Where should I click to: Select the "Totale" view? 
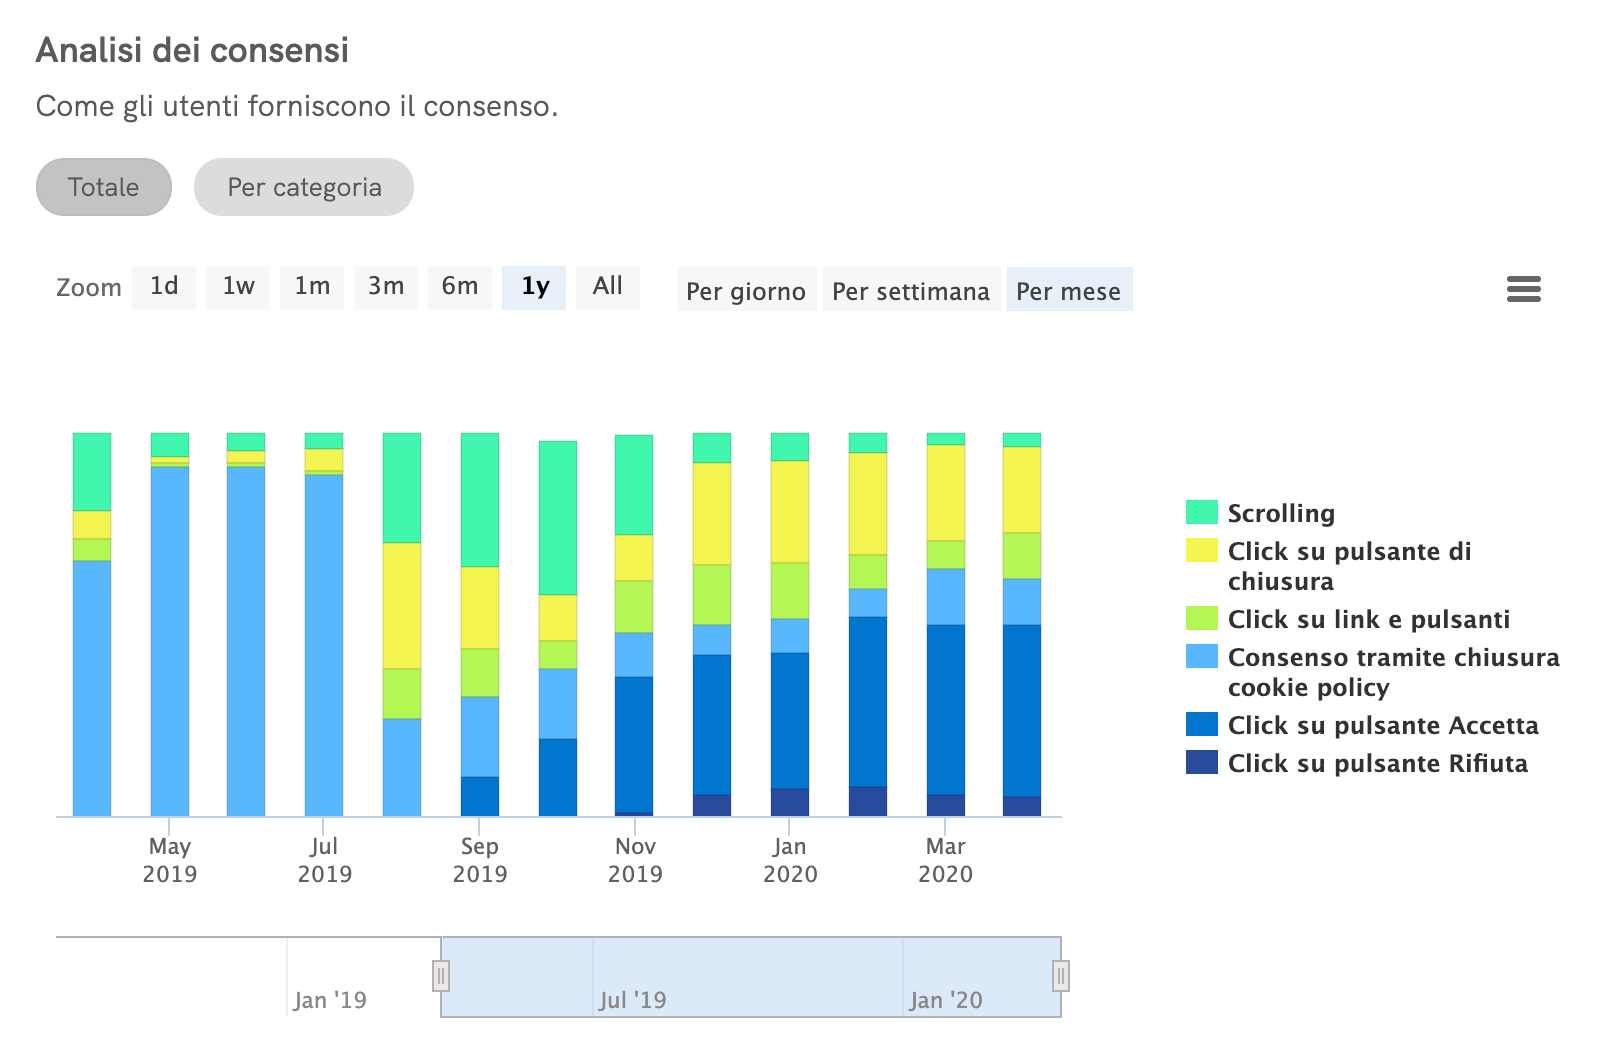[x=103, y=187]
